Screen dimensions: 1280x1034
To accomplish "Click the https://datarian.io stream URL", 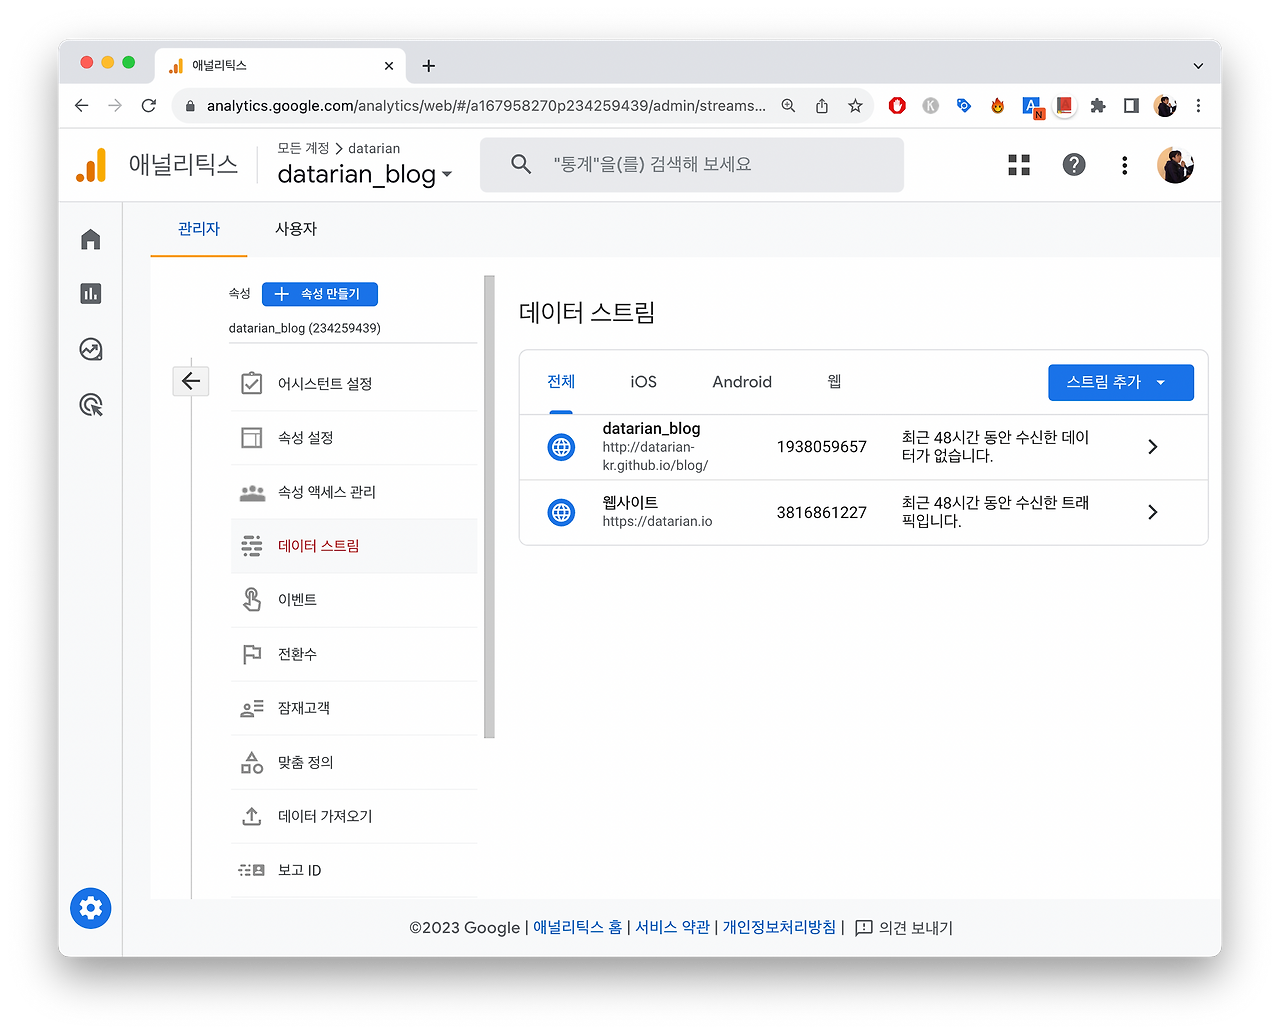I will pyautogui.click(x=658, y=522).
